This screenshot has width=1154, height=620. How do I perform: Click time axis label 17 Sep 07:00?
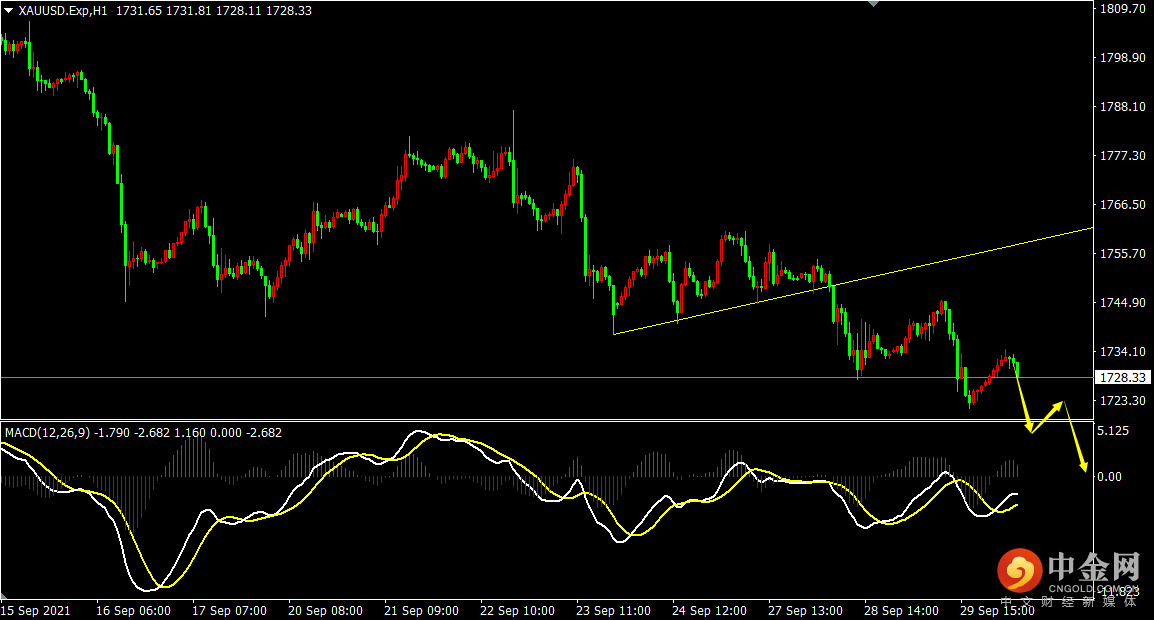click(230, 610)
